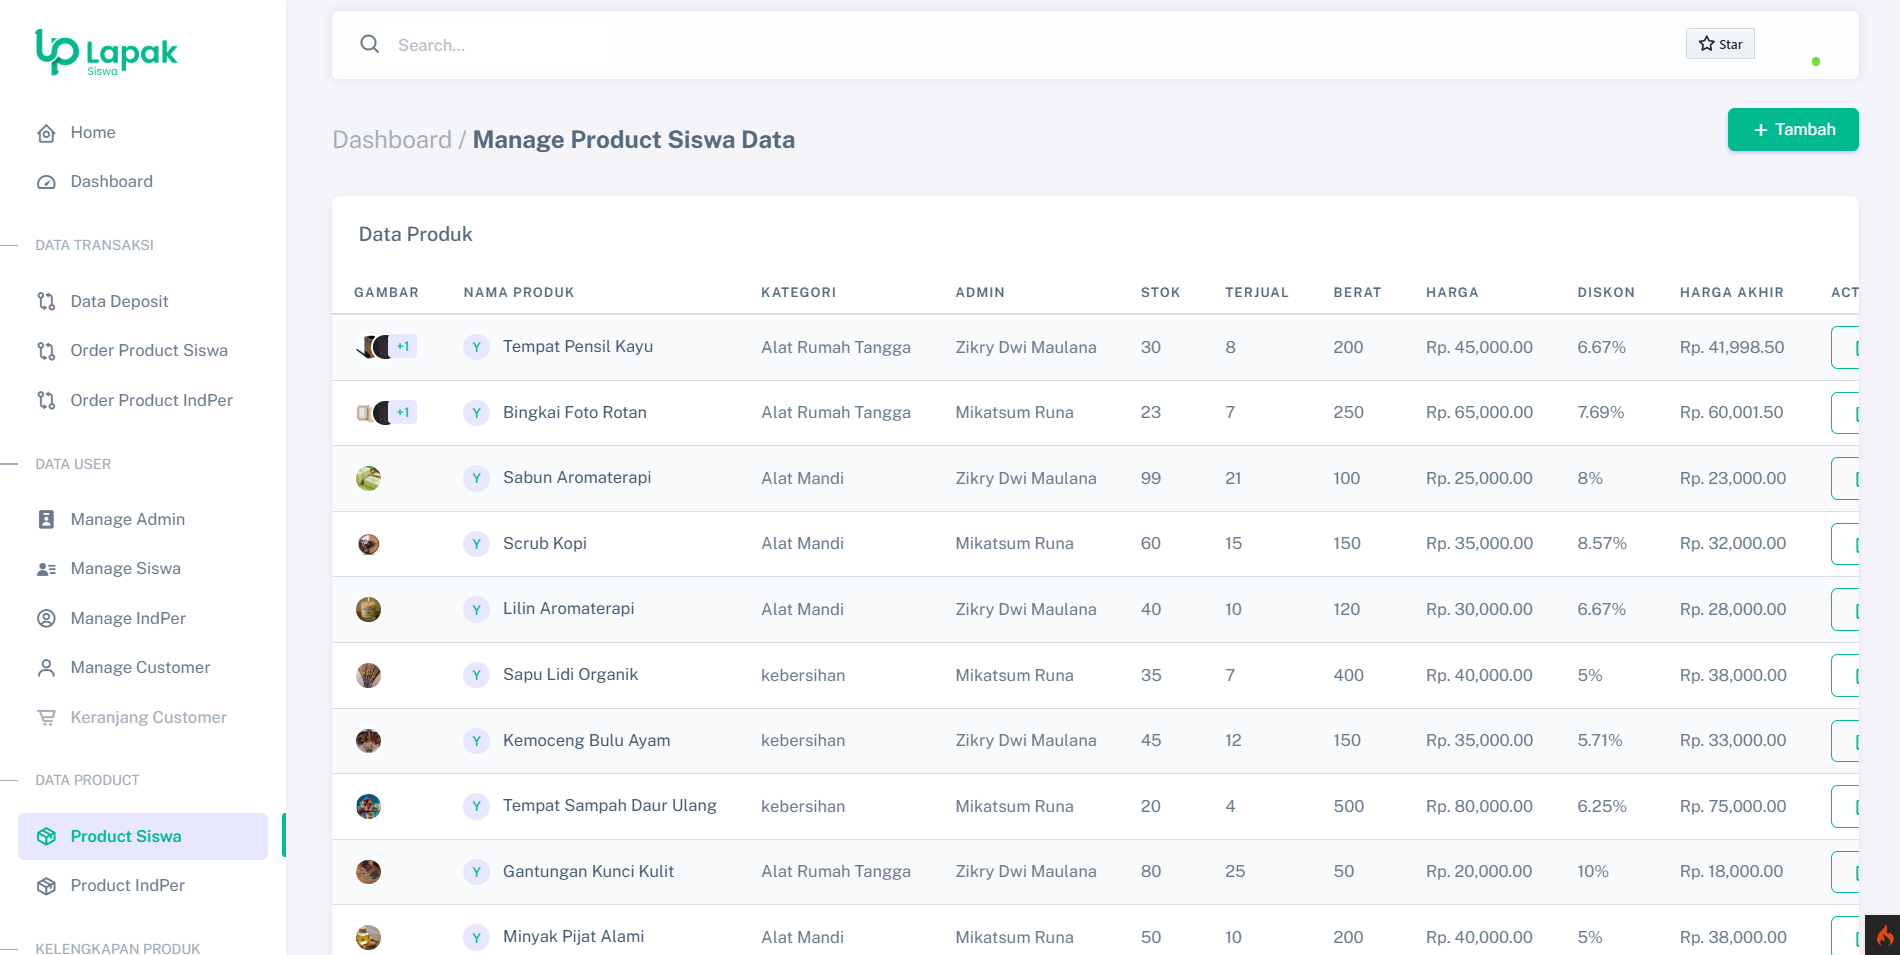This screenshot has height=955, width=1900.
Task: Click the Lapak Siswa logo
Action: pos(106,52)
